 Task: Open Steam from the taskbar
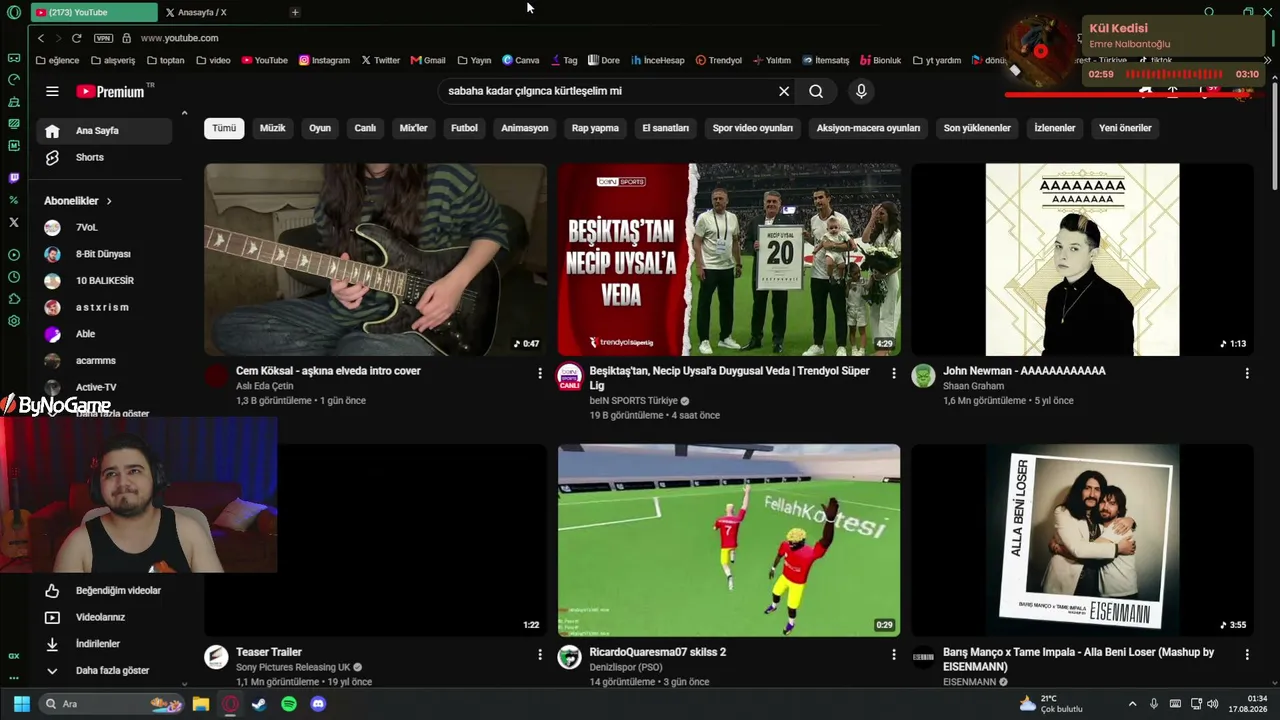click(x=259, y=704)
